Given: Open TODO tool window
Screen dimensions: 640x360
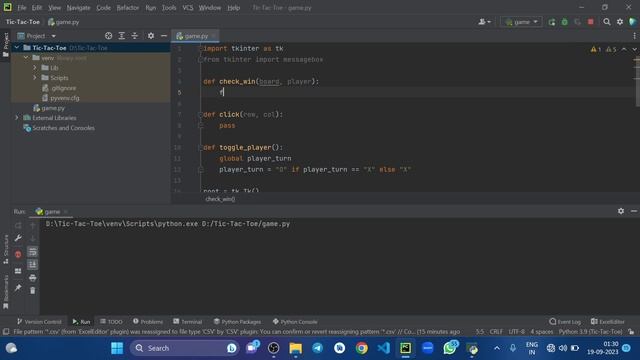Looking at the screenshot, I should (x=111, y=322).
